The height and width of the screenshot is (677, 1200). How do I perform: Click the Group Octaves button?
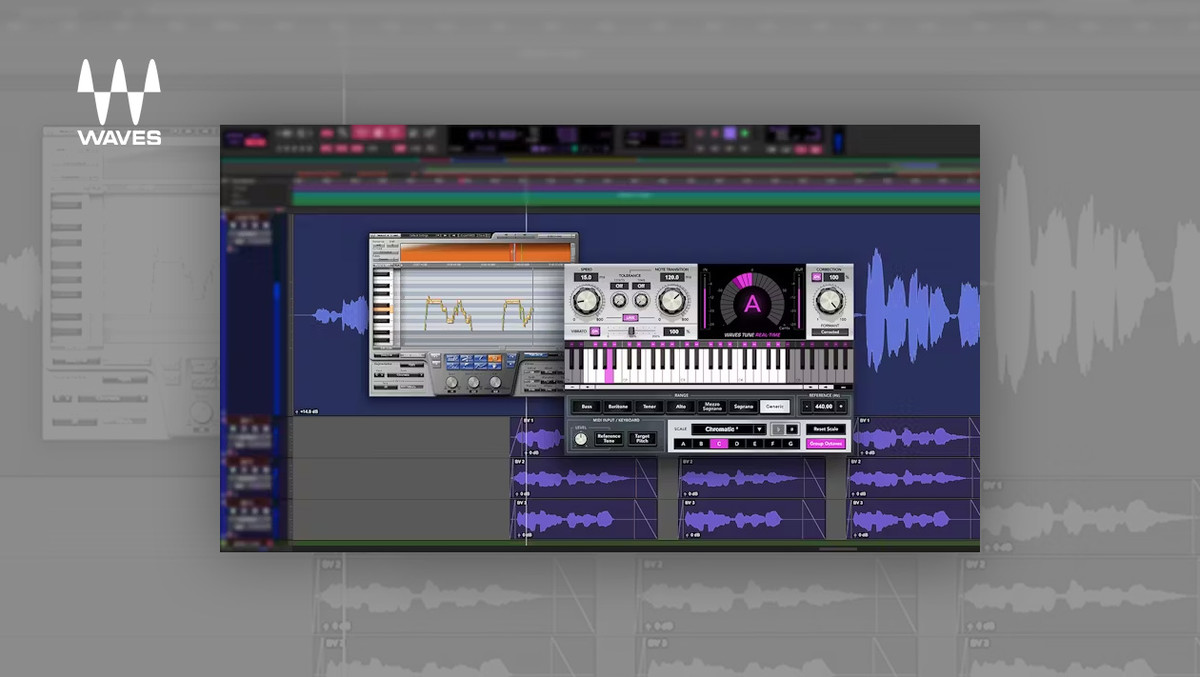pos(826,443)
